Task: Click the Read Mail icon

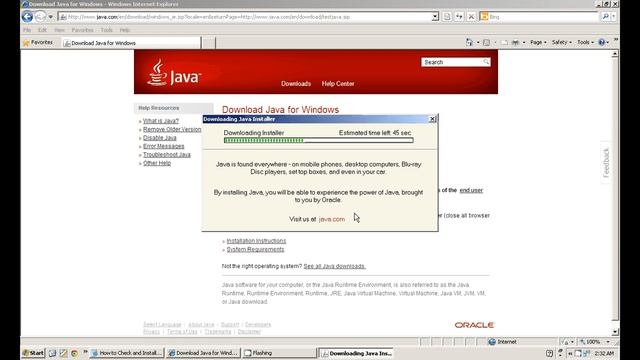Action: coord(504,42)
